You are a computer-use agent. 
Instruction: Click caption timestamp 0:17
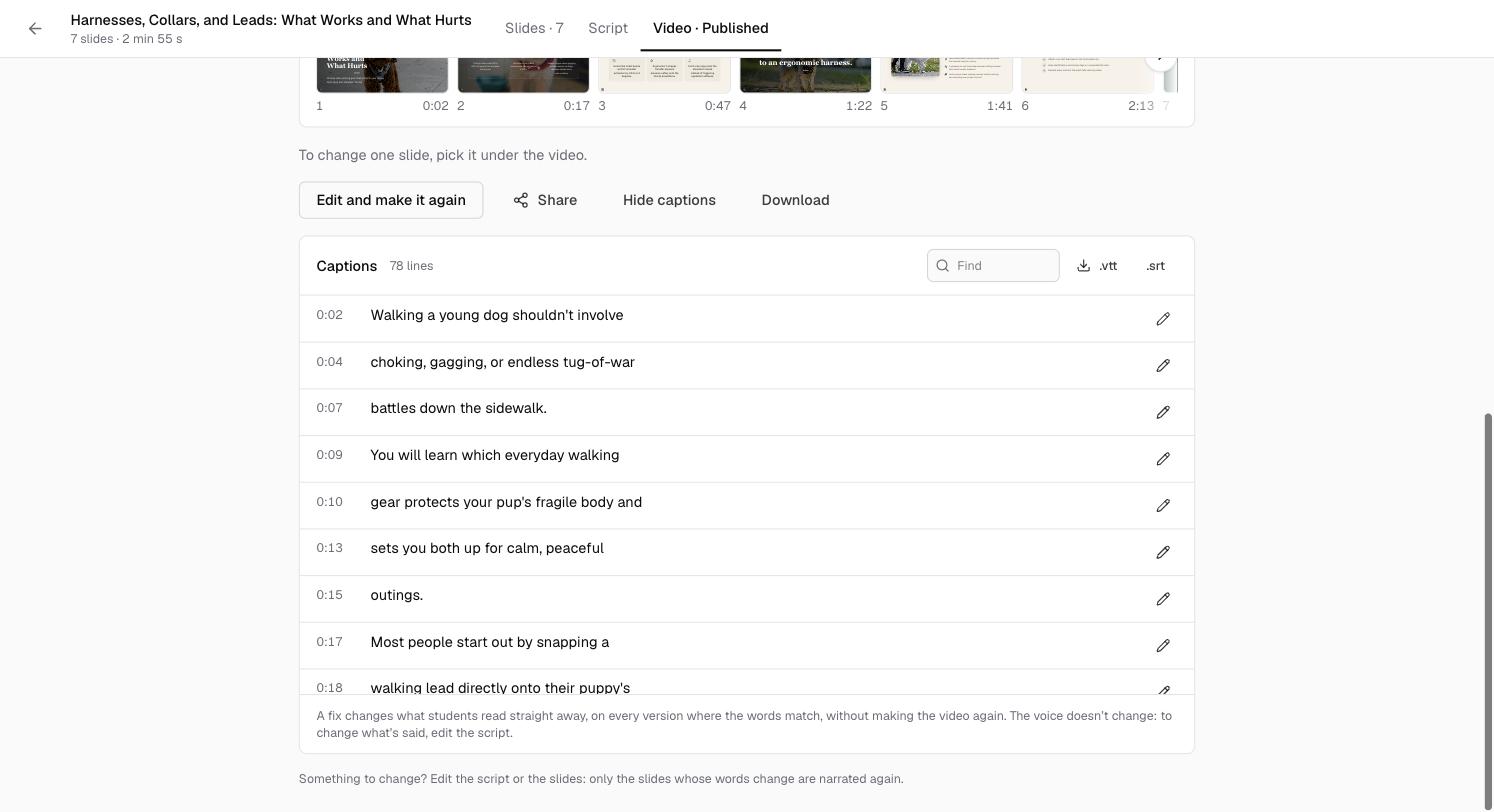coord(329,642)
